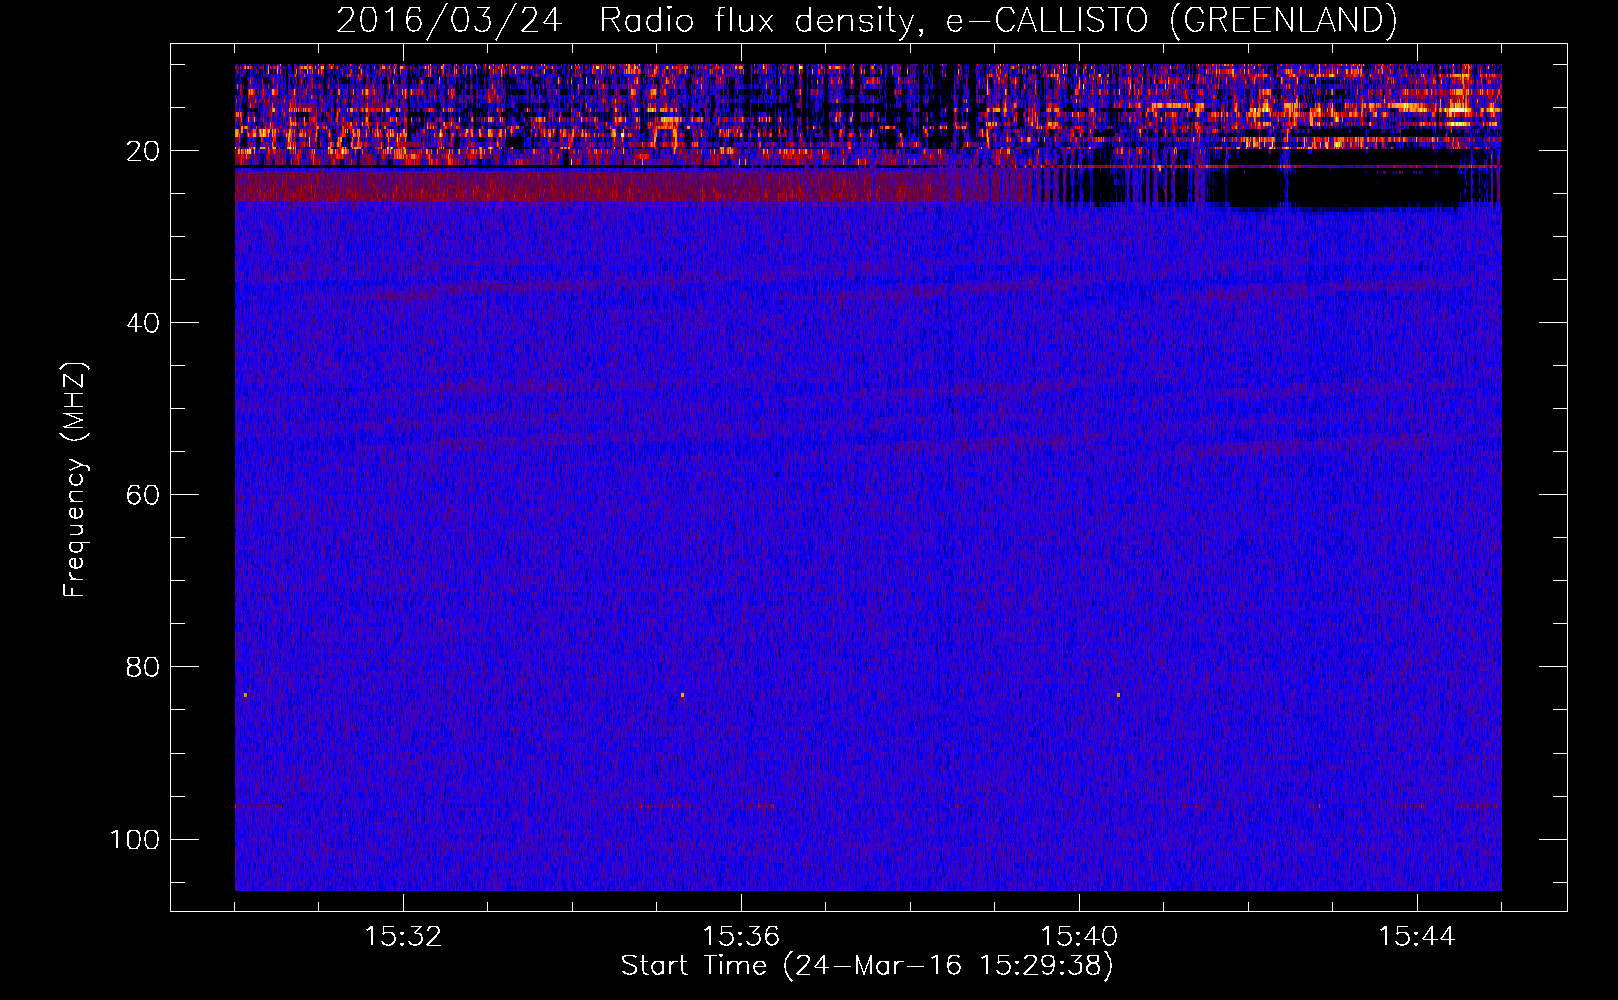Click the 15:44 time tick label
Viewport: 1618px width, 1000px height.
pyautogui.click(x=1417, y=937)
